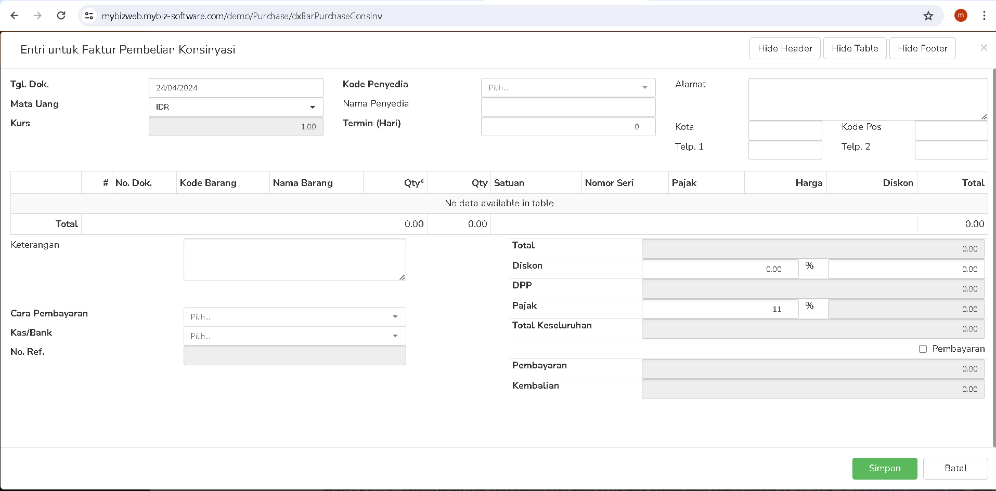Click the browser address bar URL
Image resolution: width=996 pixels, height=491 pixels.
point(242,15)
